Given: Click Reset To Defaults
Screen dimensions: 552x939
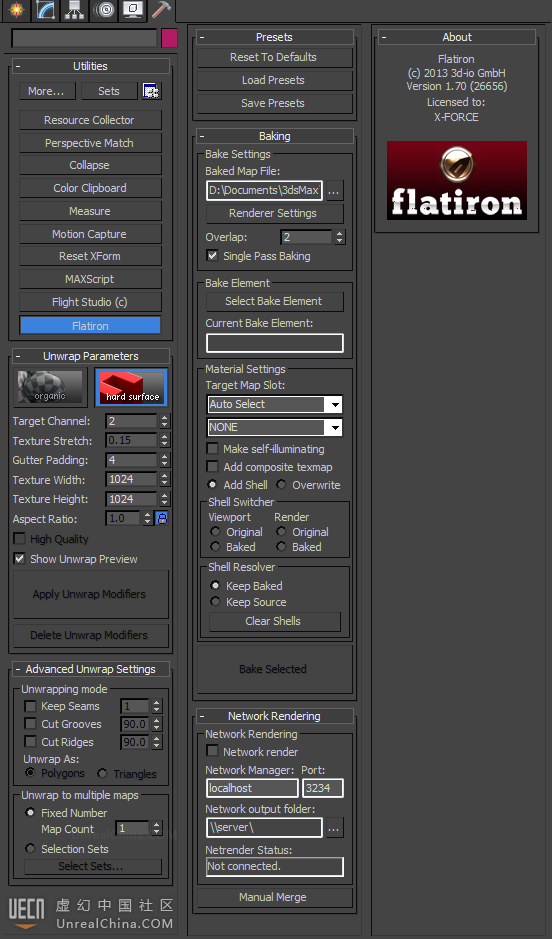Looking at the screenshot, I should click(274, 57).
